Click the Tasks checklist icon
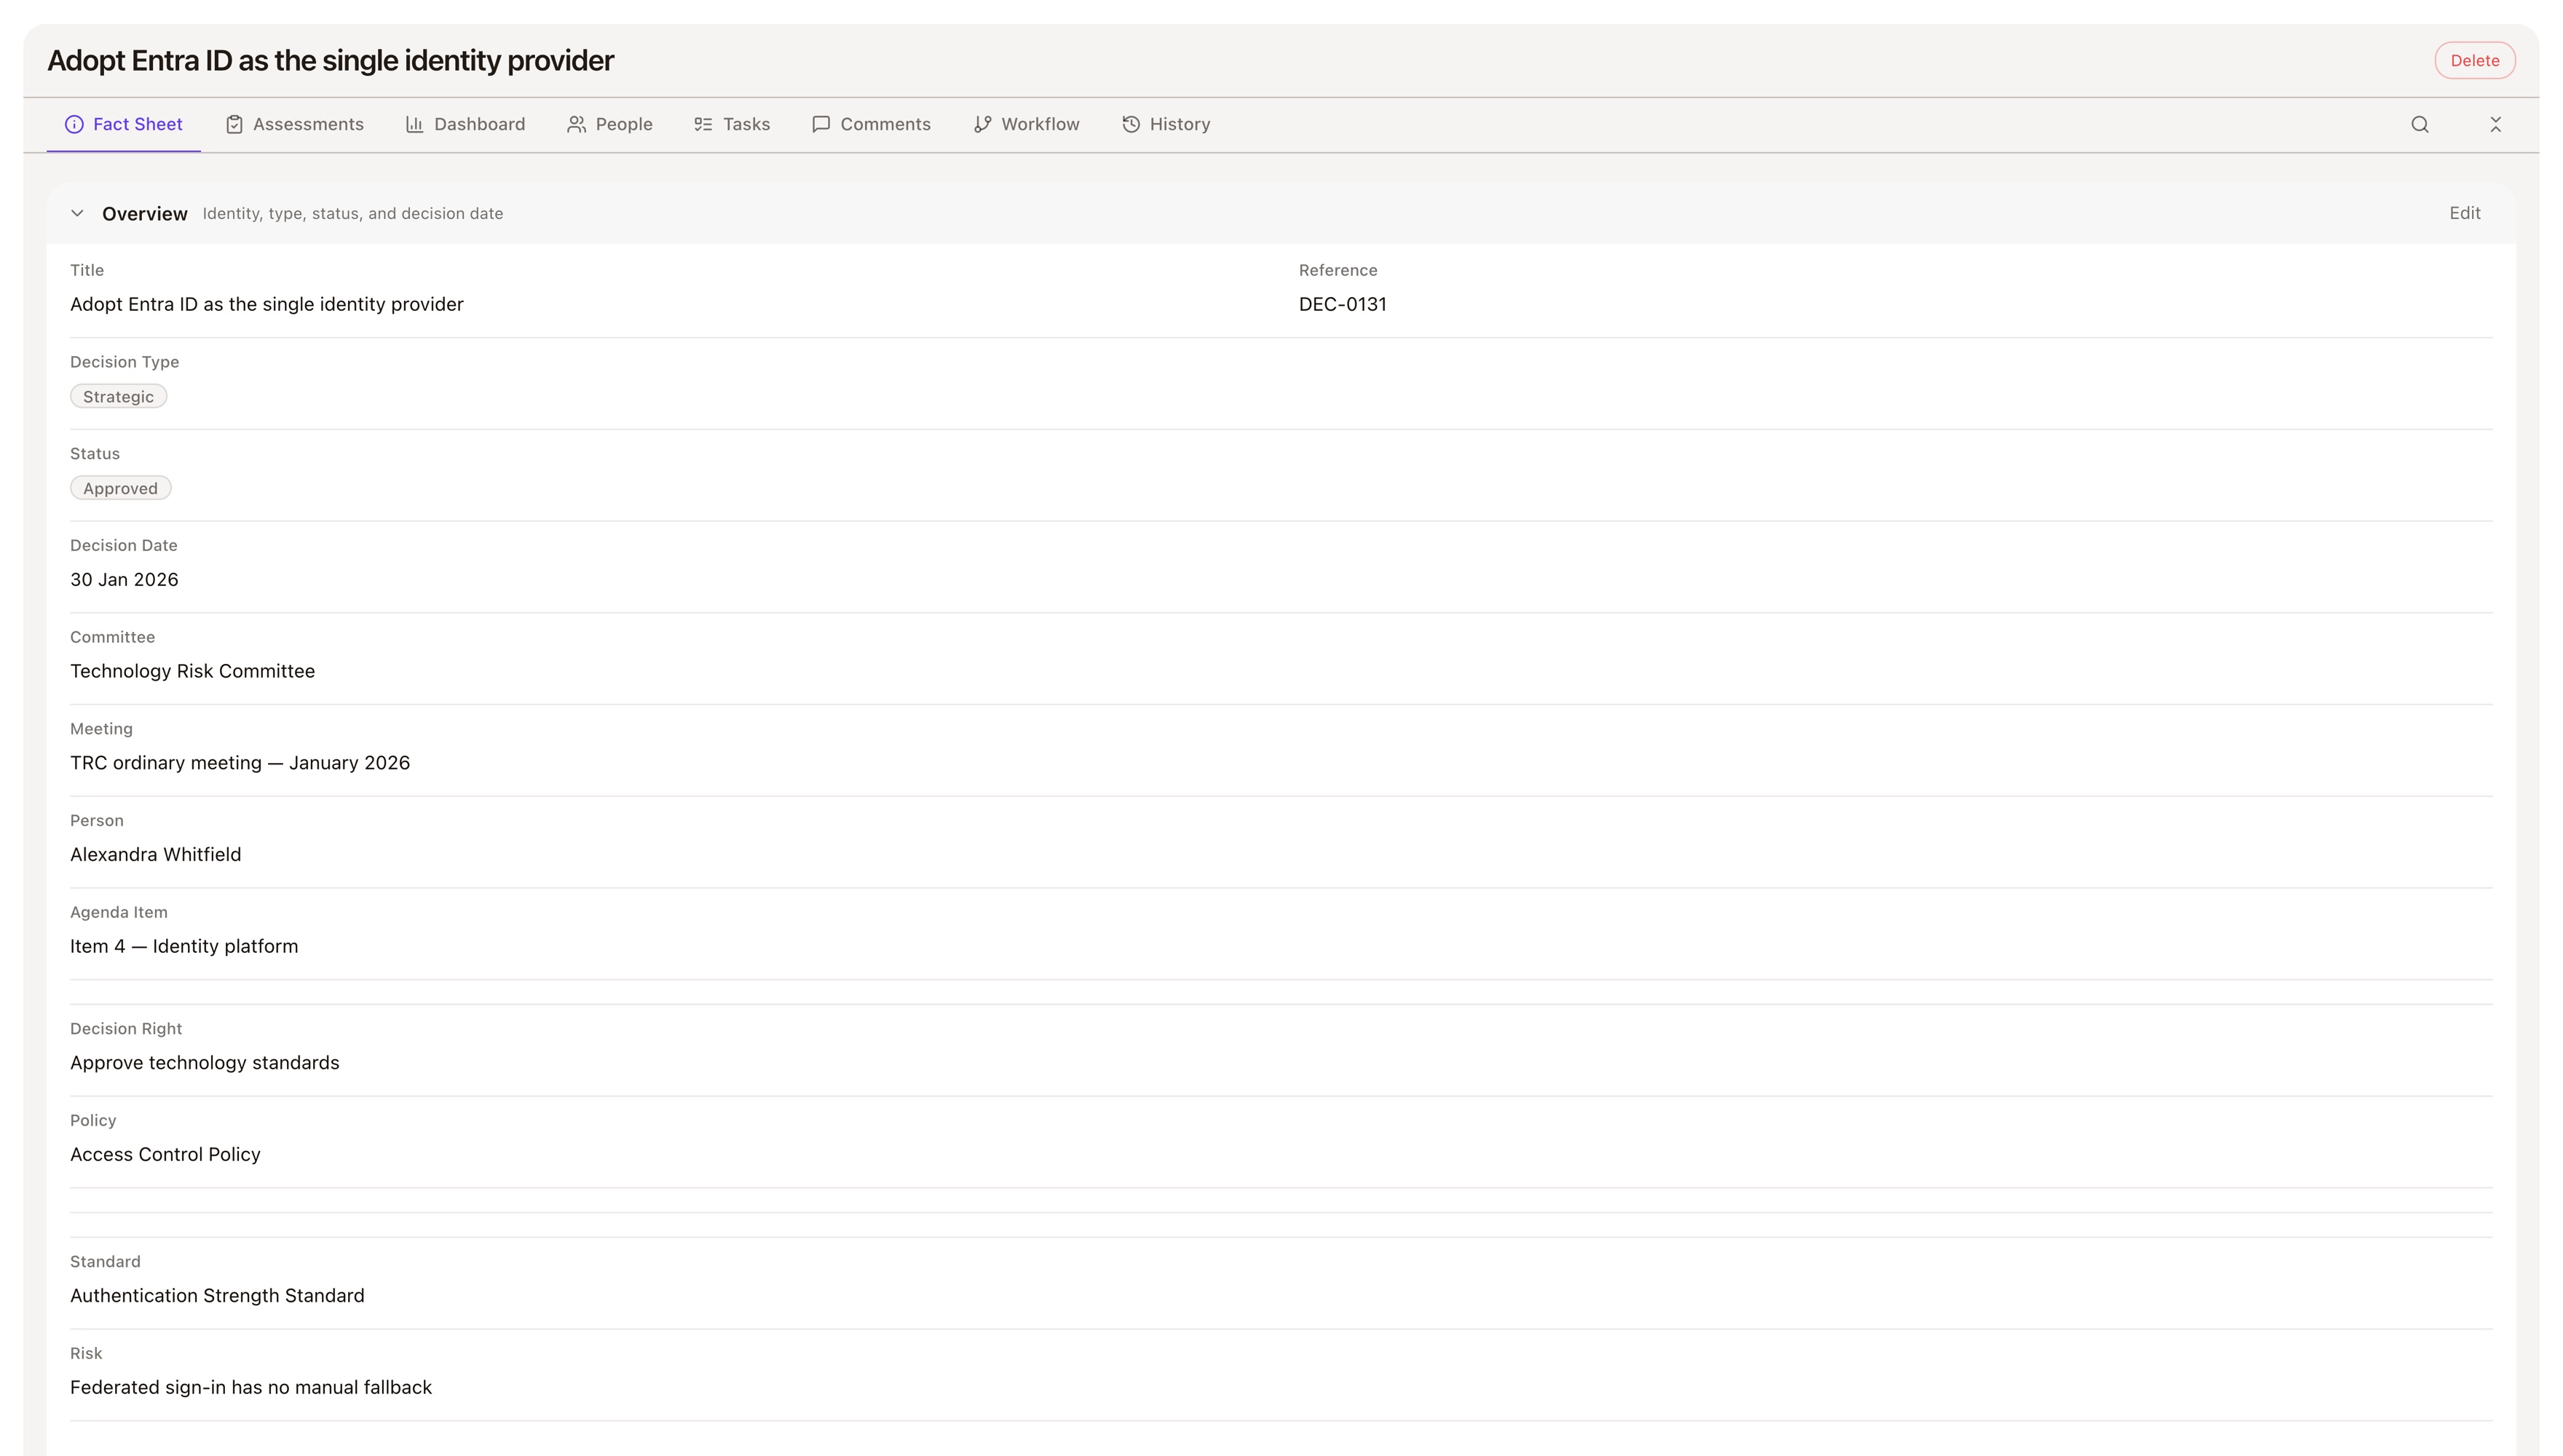Image resolution: width=2563 pixels, height=1456 pixels. (703, 124)
